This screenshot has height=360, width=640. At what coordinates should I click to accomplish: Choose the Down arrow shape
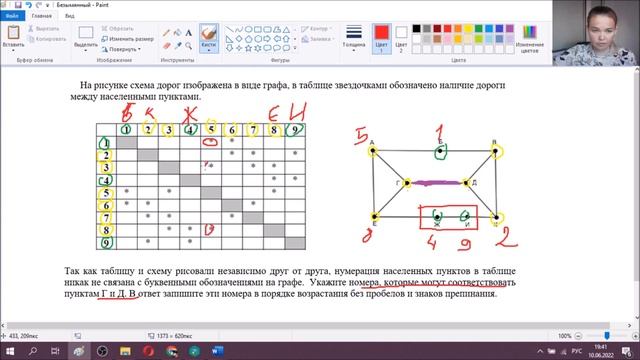coord(229,48)
